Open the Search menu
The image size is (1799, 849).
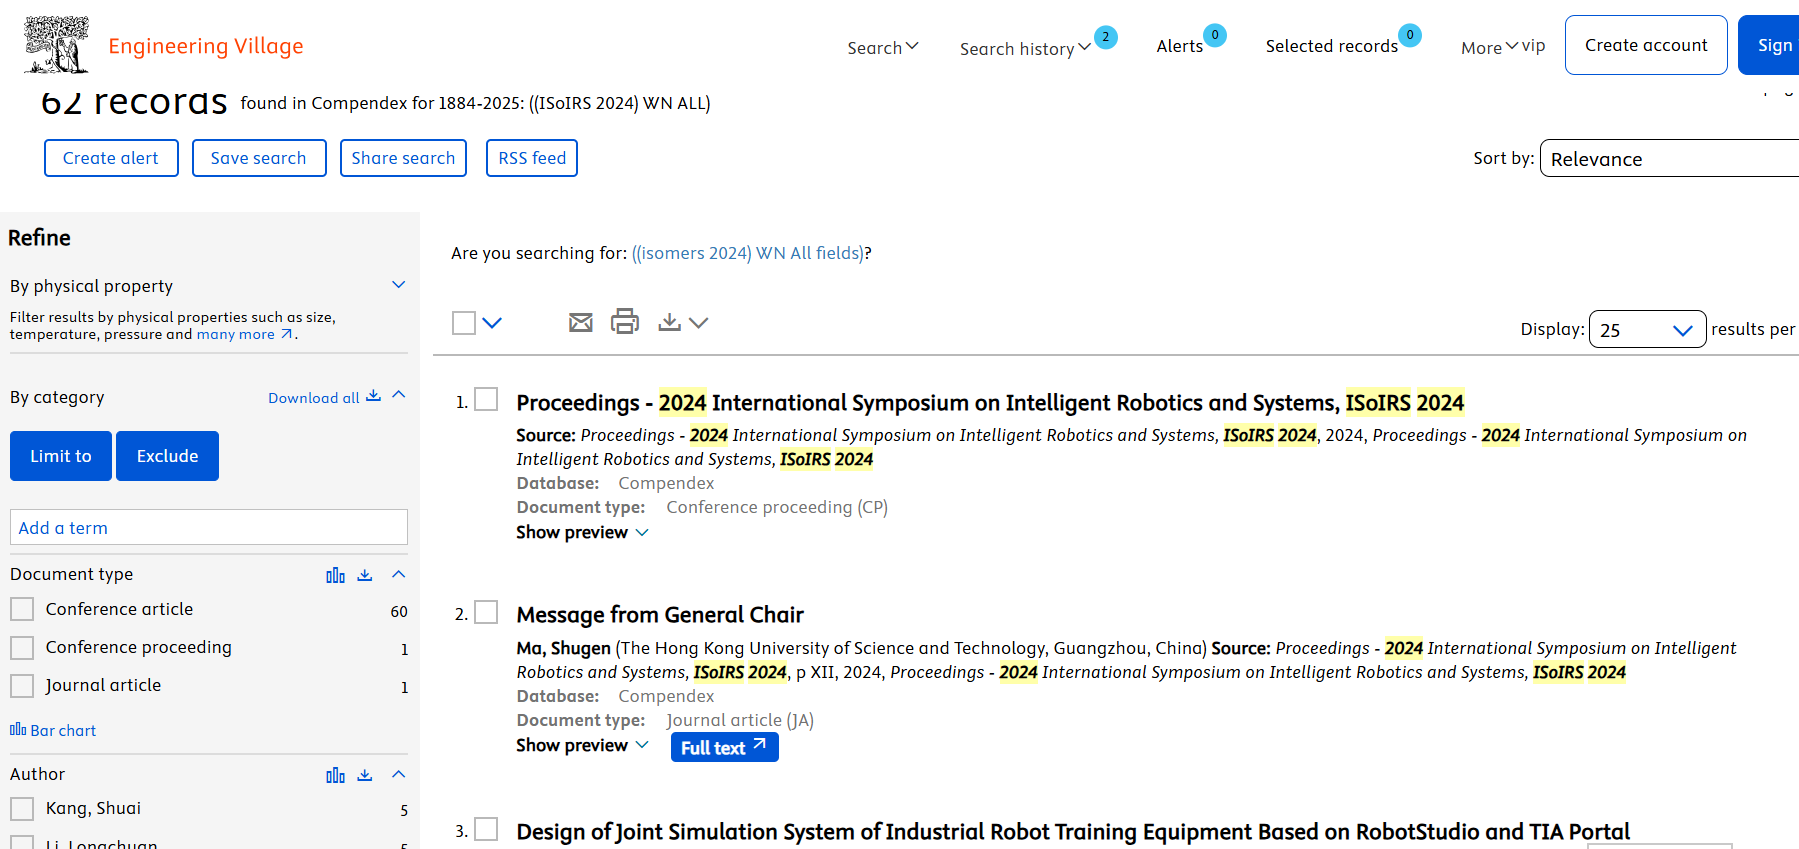tap(882, 48)
